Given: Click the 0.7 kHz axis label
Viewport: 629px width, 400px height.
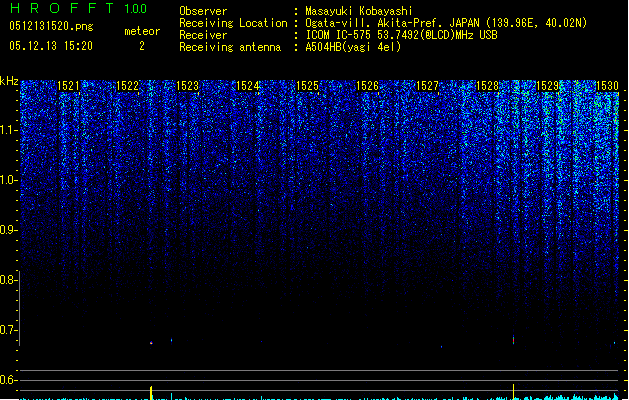Looking at the screenshot, I should pyautogui.click(x=9, y=330).
